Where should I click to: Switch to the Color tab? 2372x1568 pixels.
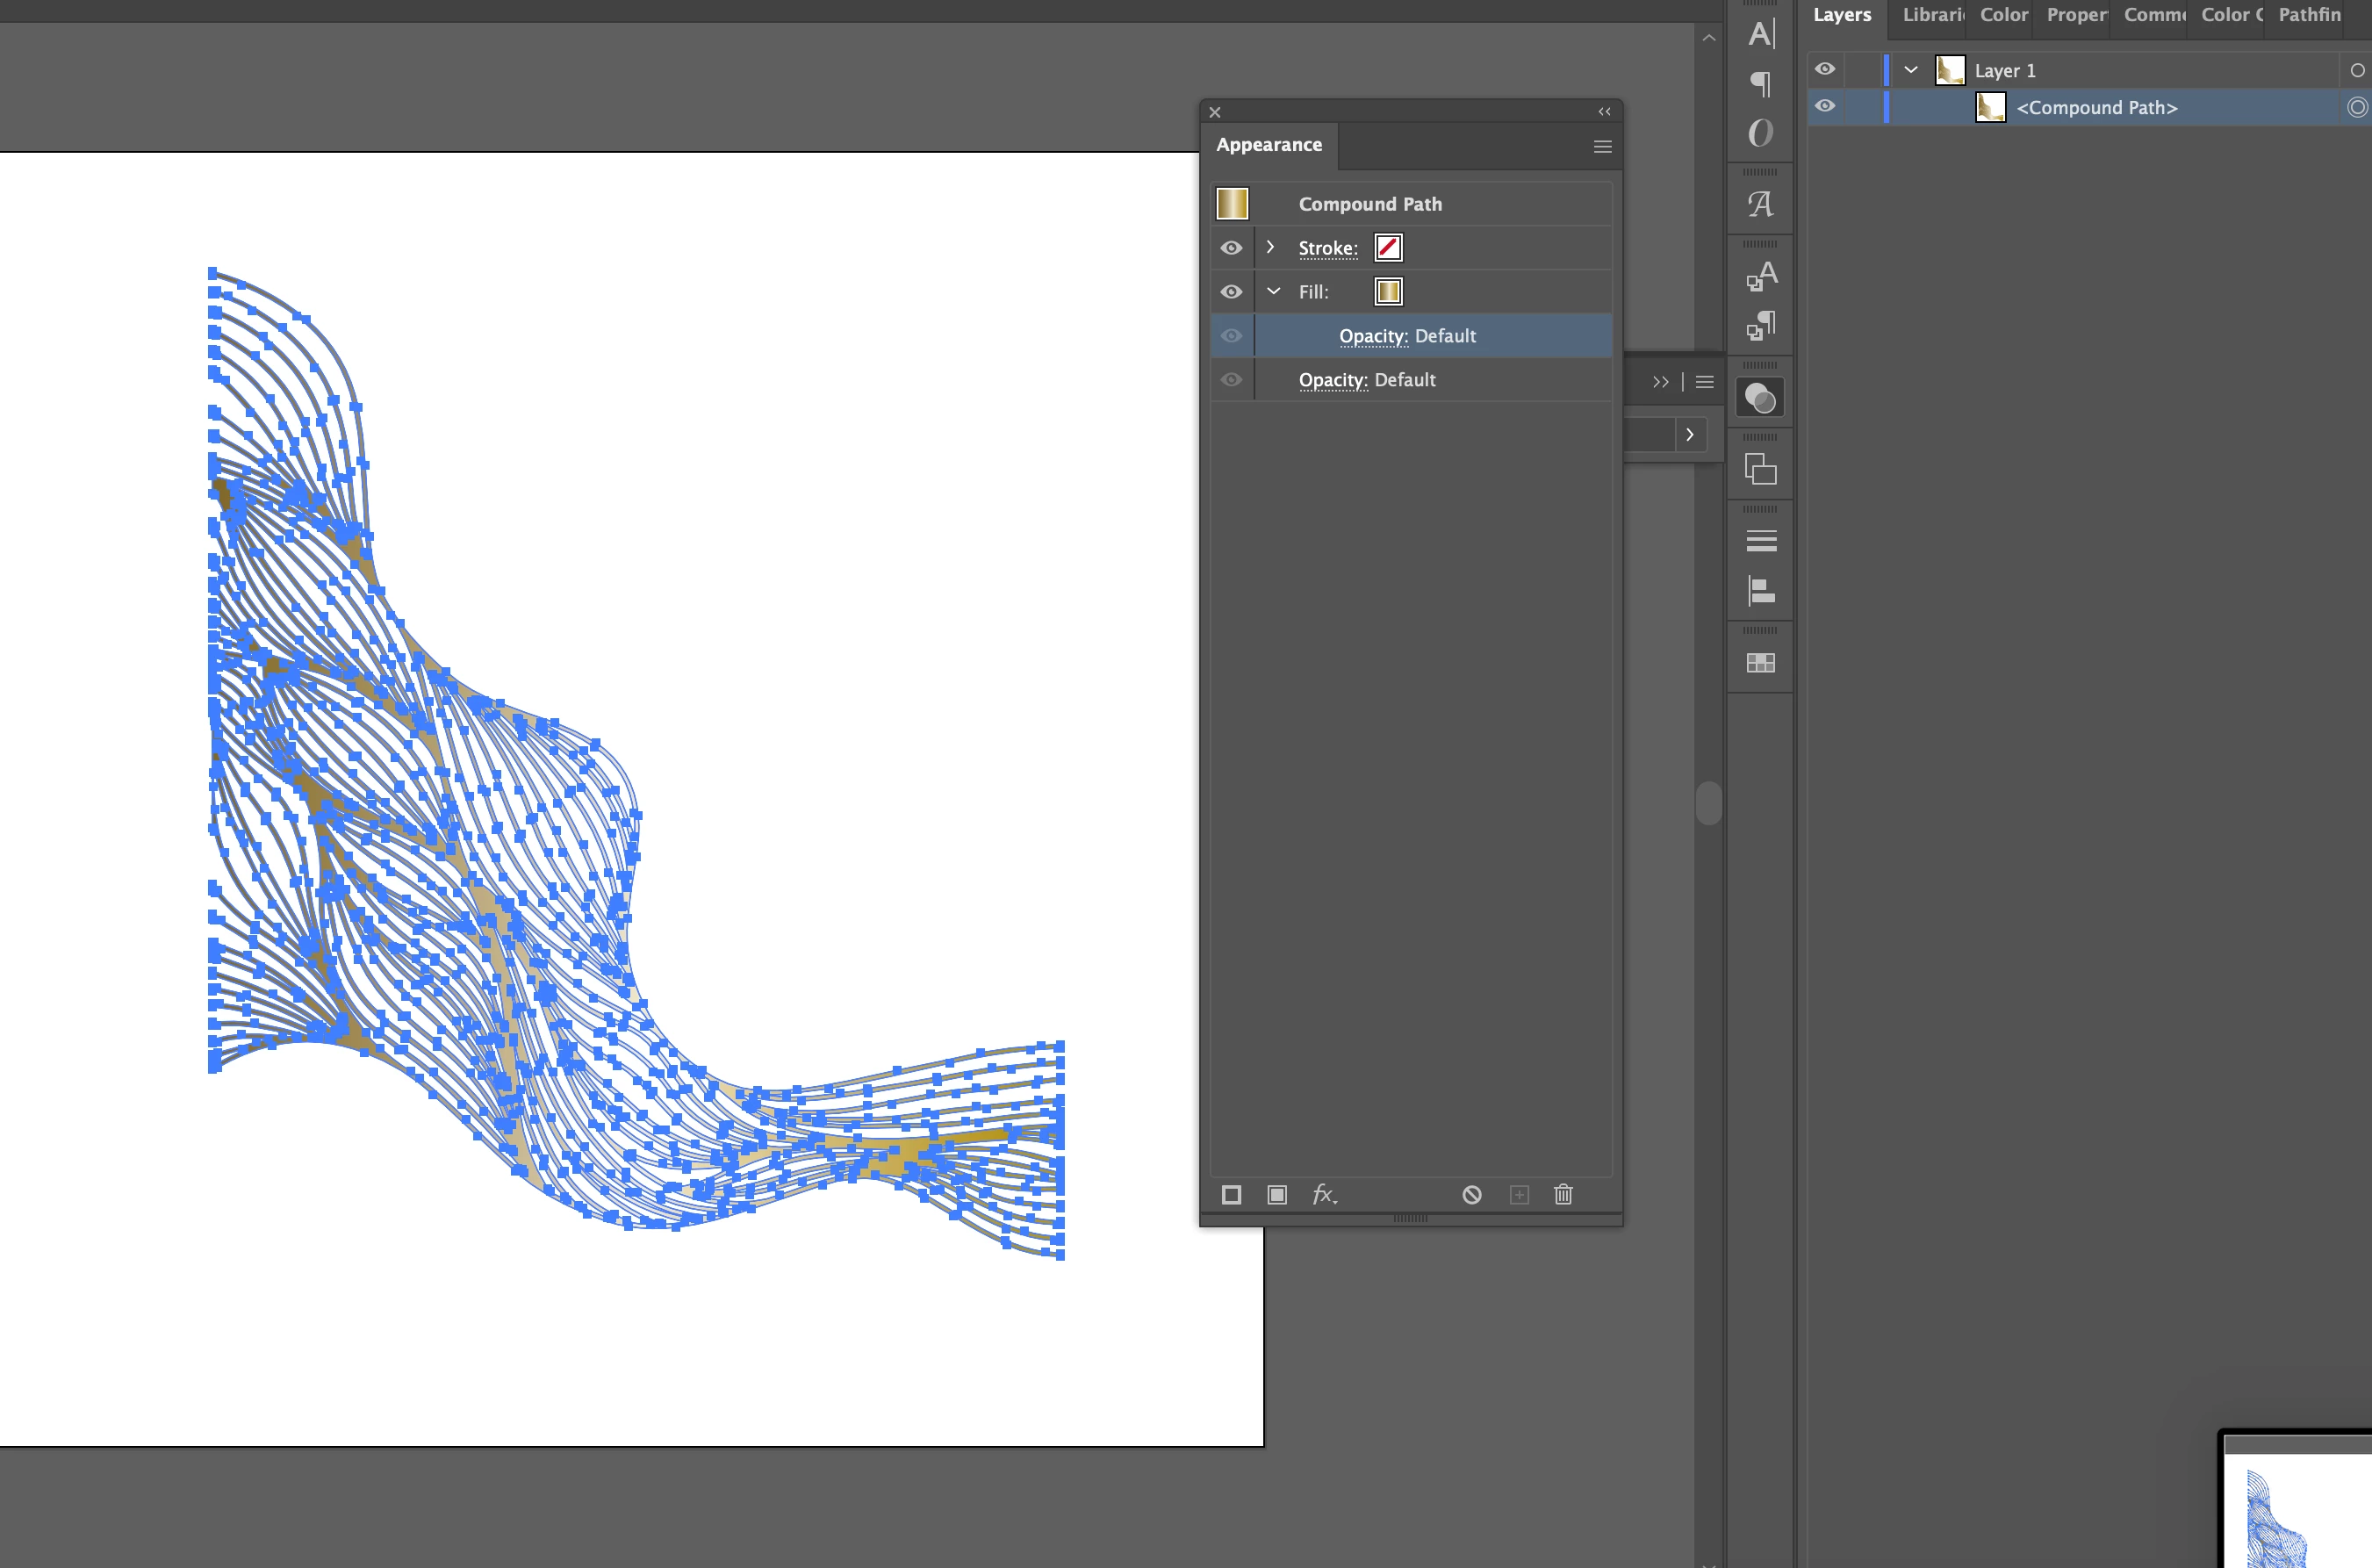[x=2003, y=15]
